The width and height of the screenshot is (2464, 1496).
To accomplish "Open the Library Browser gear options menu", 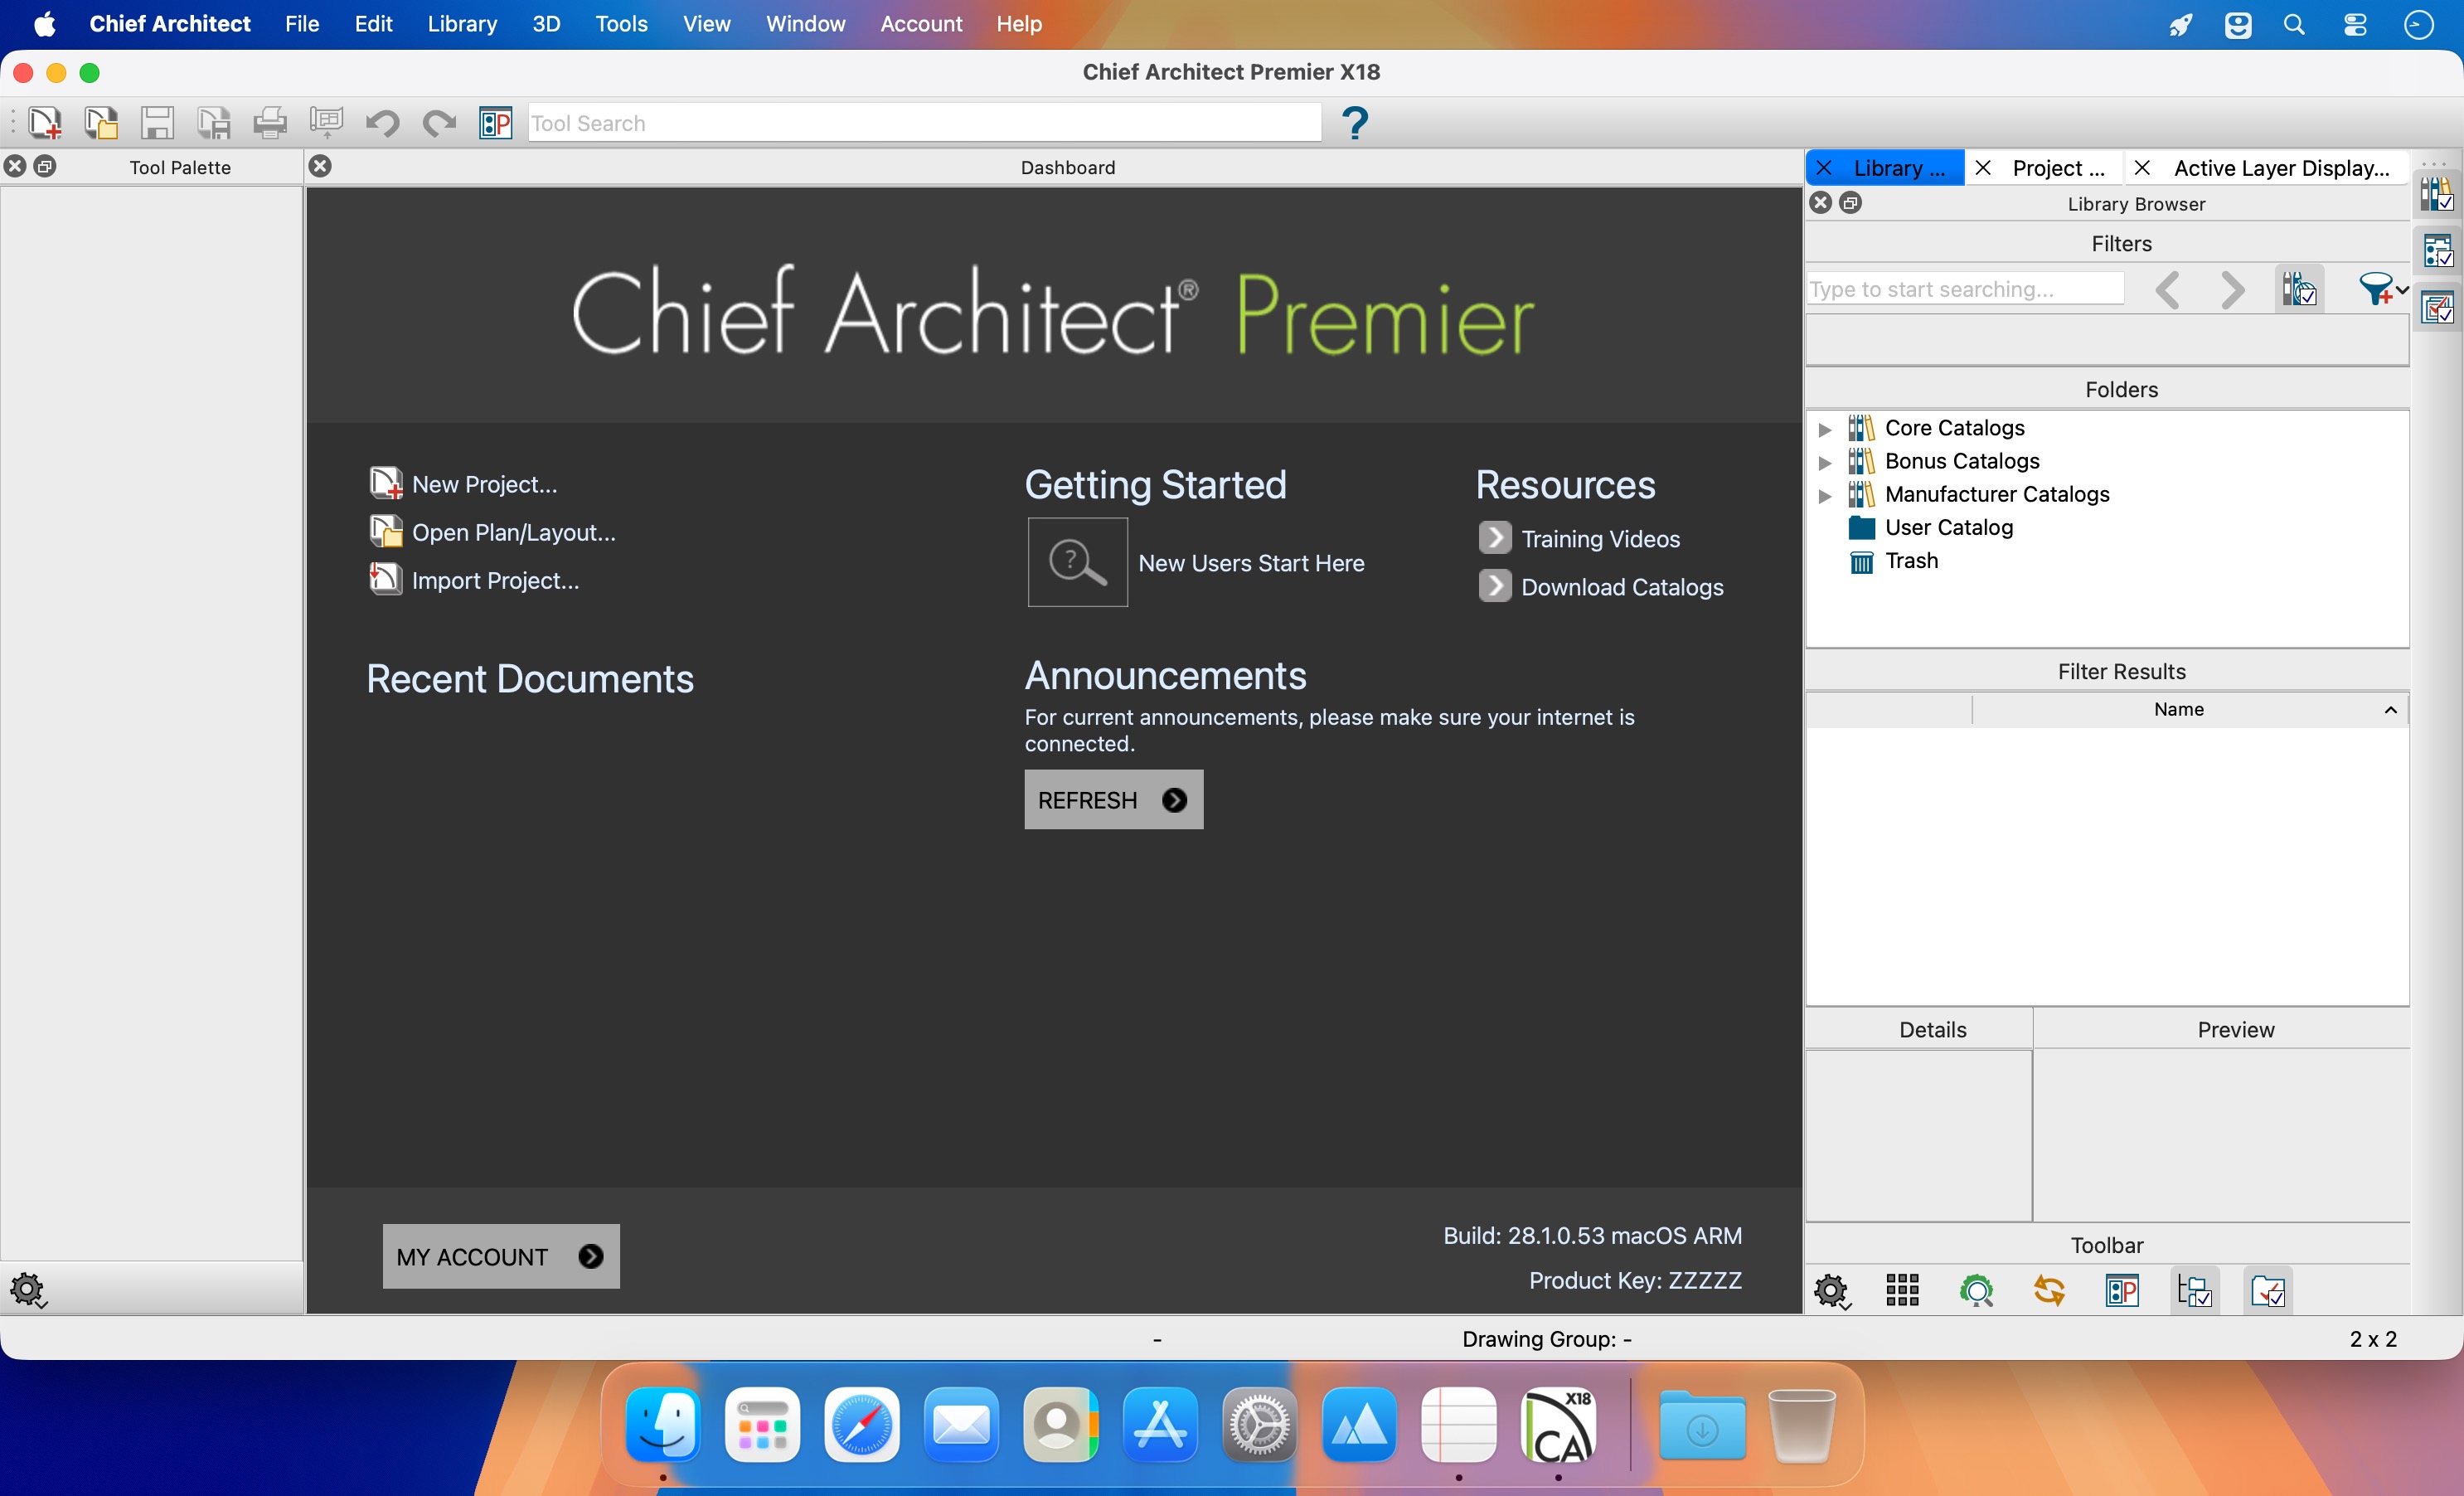I will tap(1832, 1291).
